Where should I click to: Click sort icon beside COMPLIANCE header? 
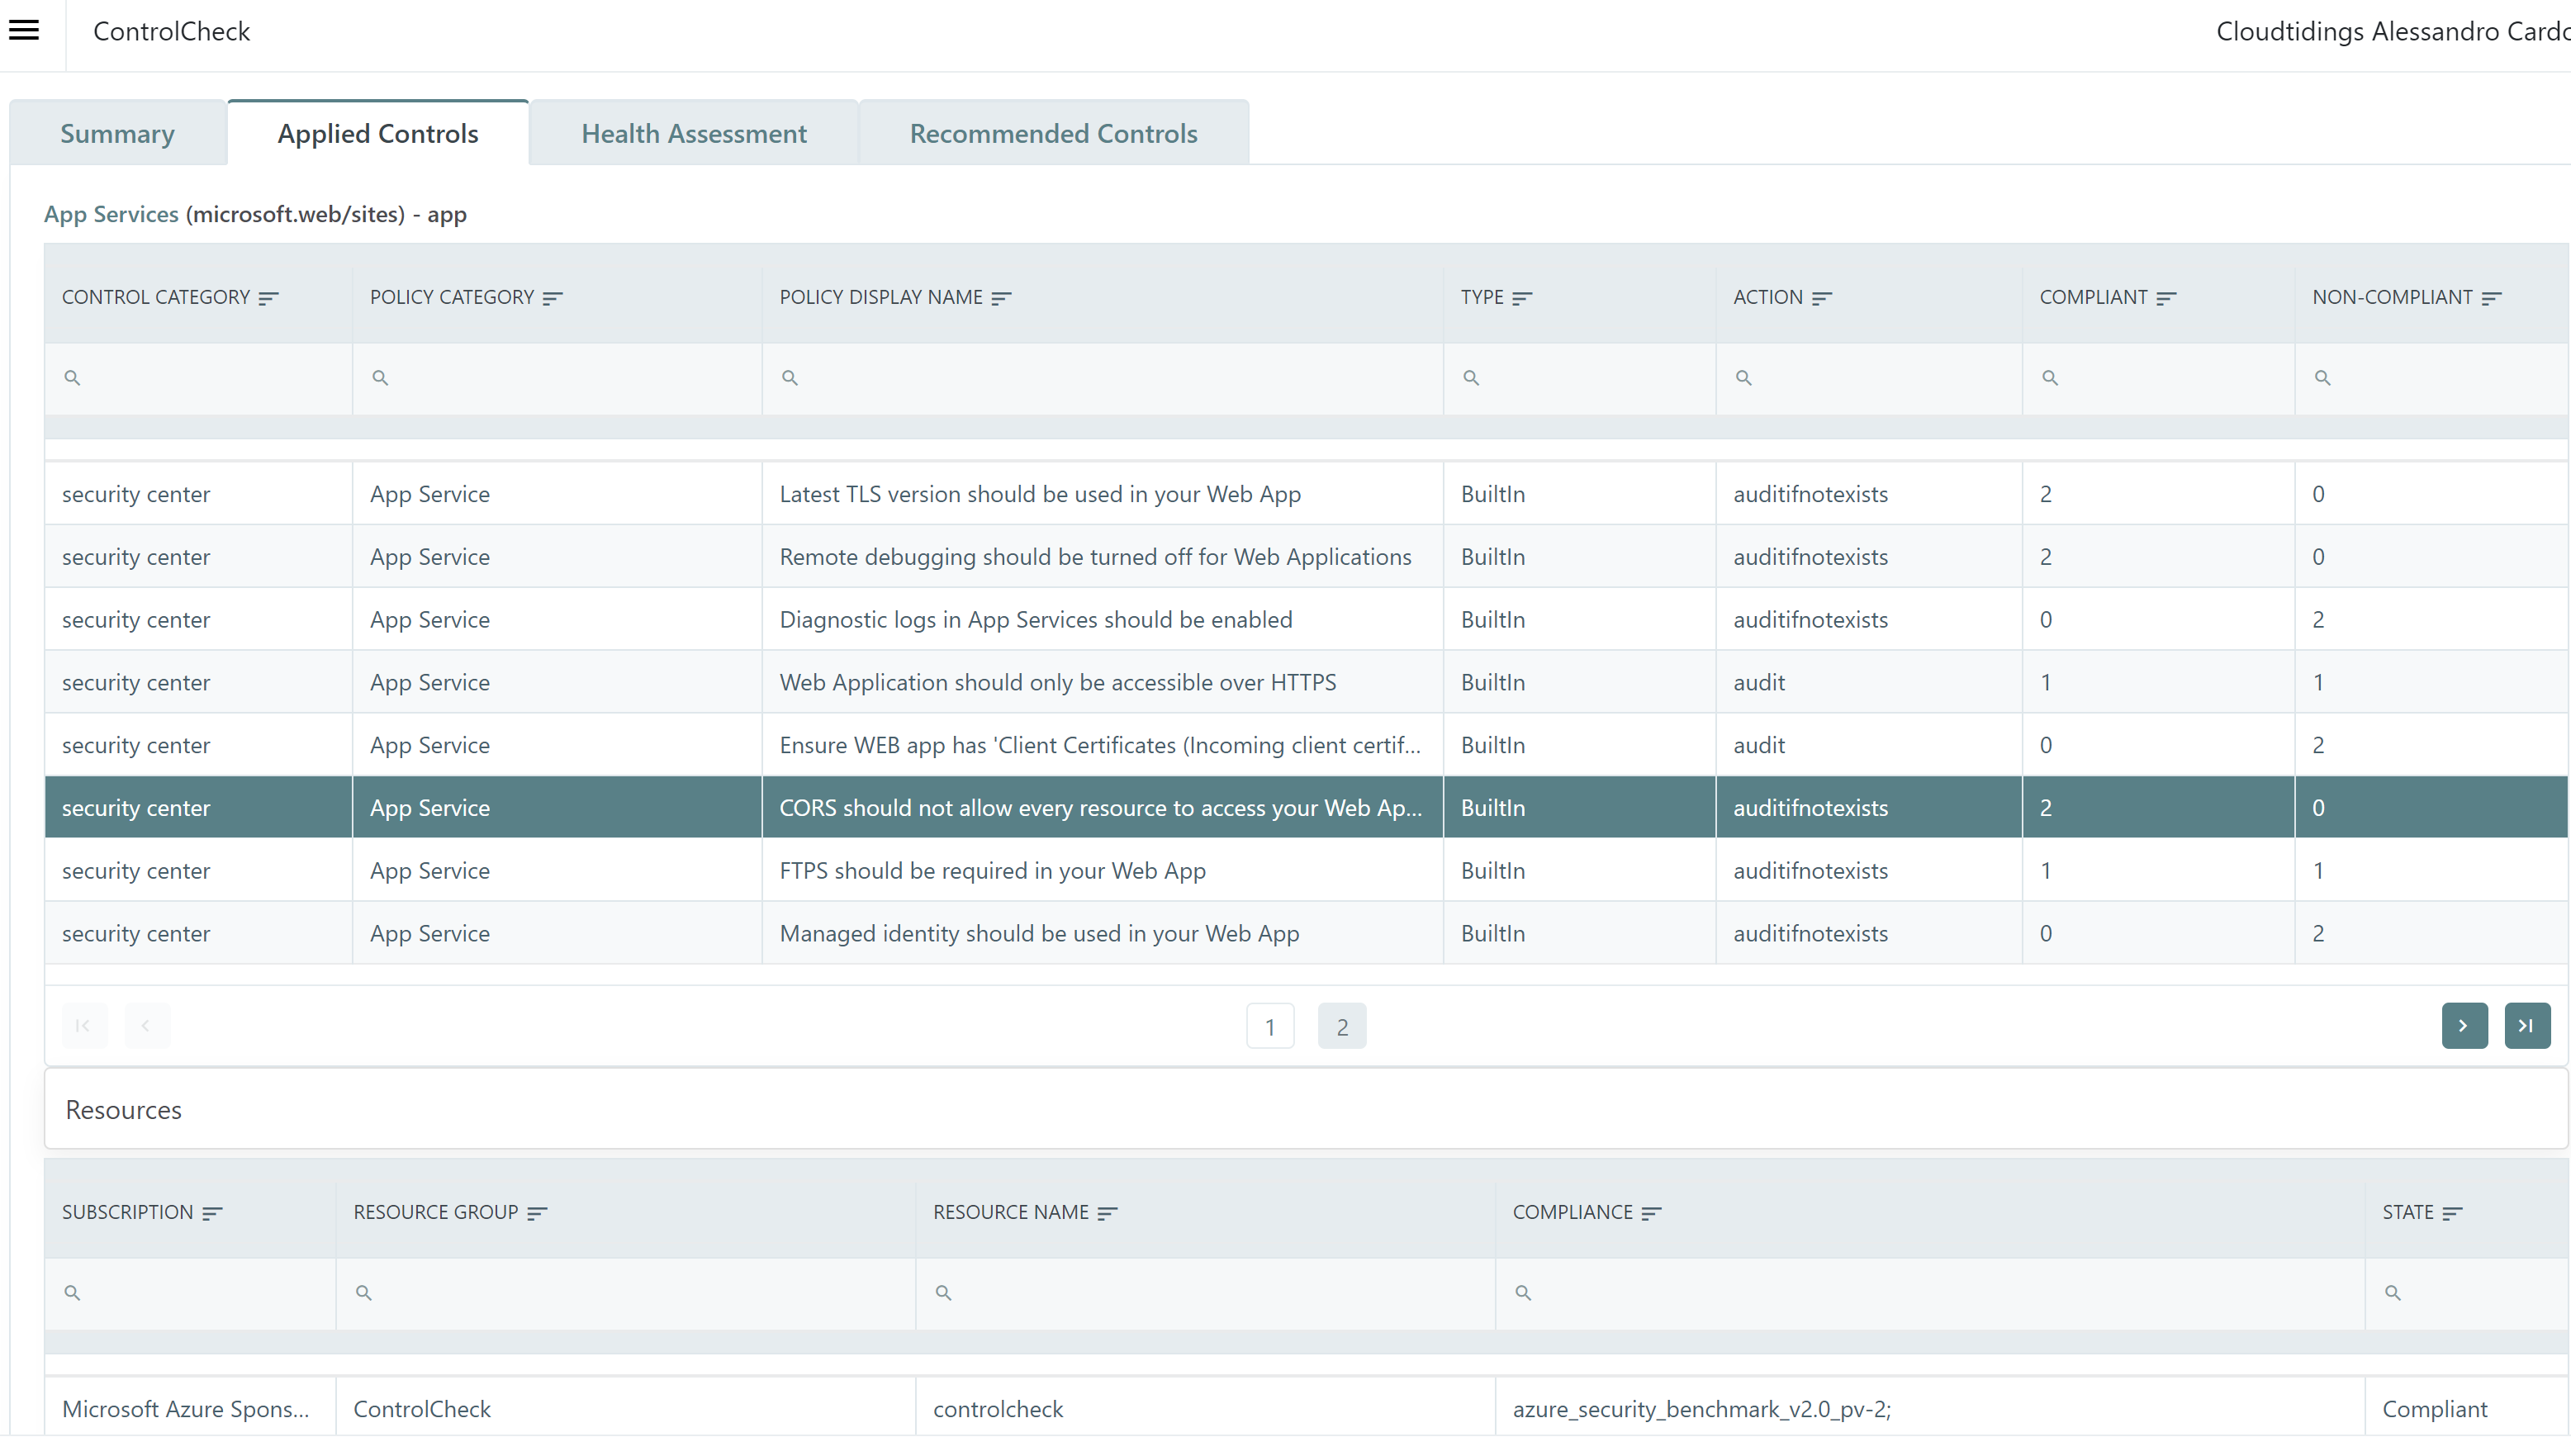(1651, 1213)
